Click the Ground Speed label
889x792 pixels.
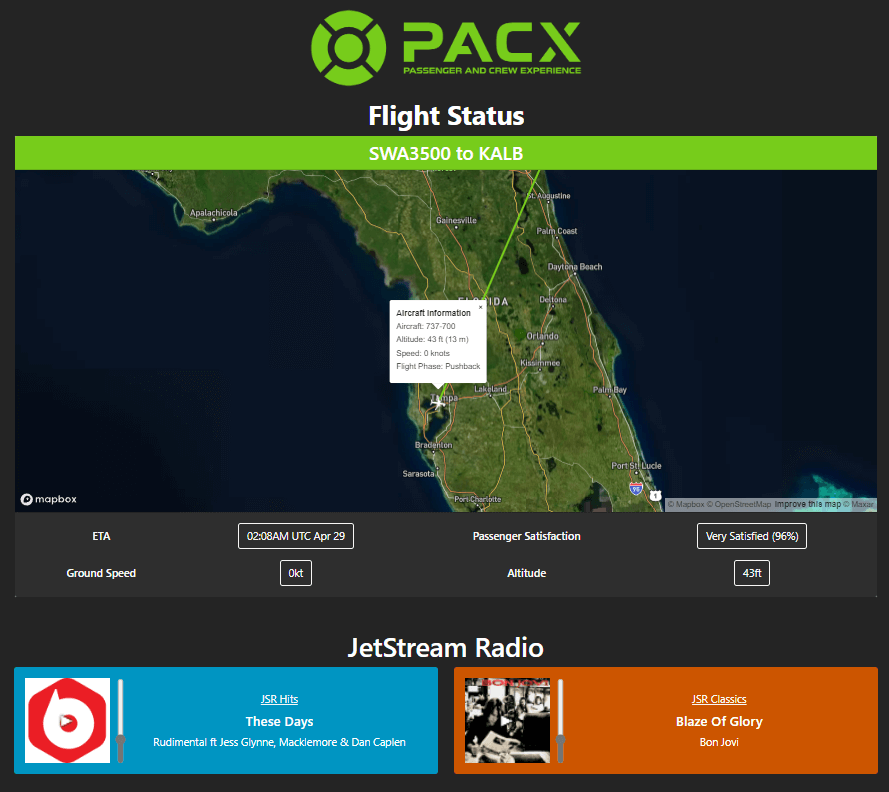point(101,573)
